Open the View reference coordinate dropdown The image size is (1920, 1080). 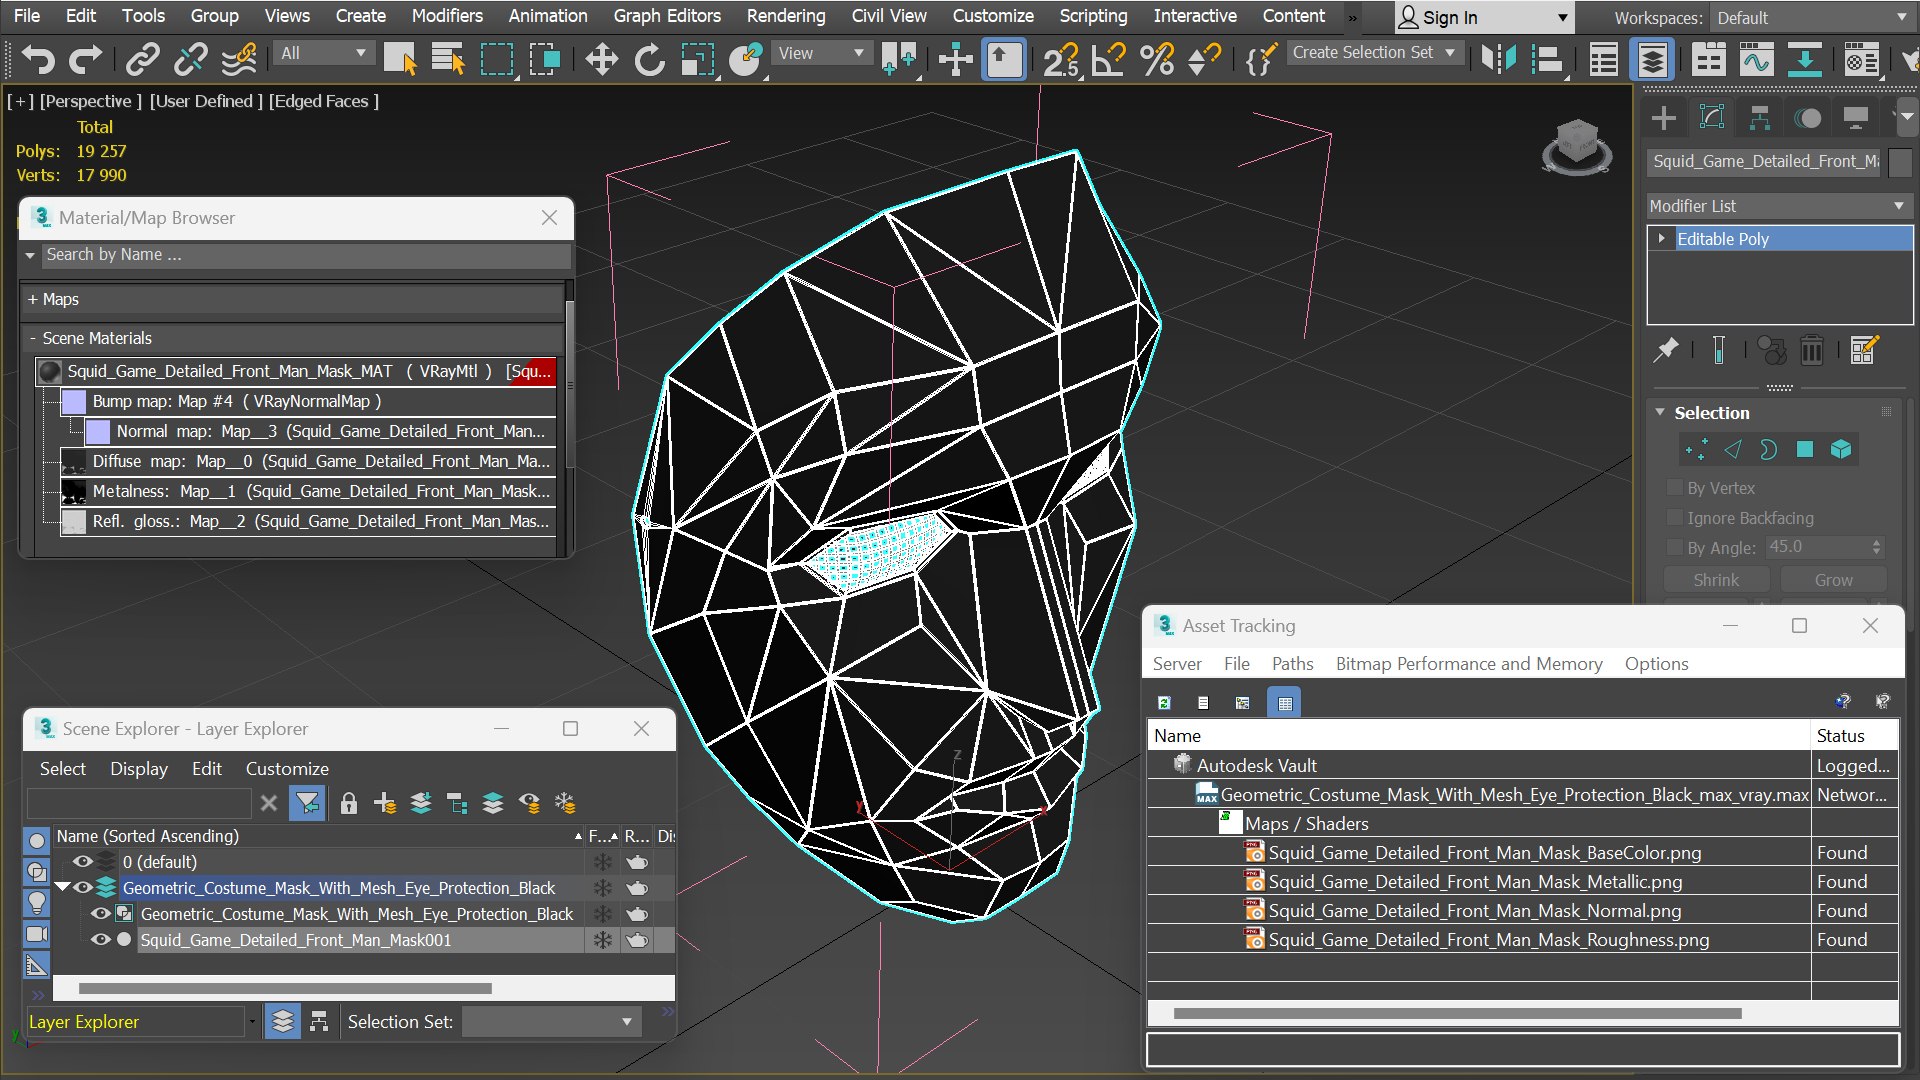820,53
